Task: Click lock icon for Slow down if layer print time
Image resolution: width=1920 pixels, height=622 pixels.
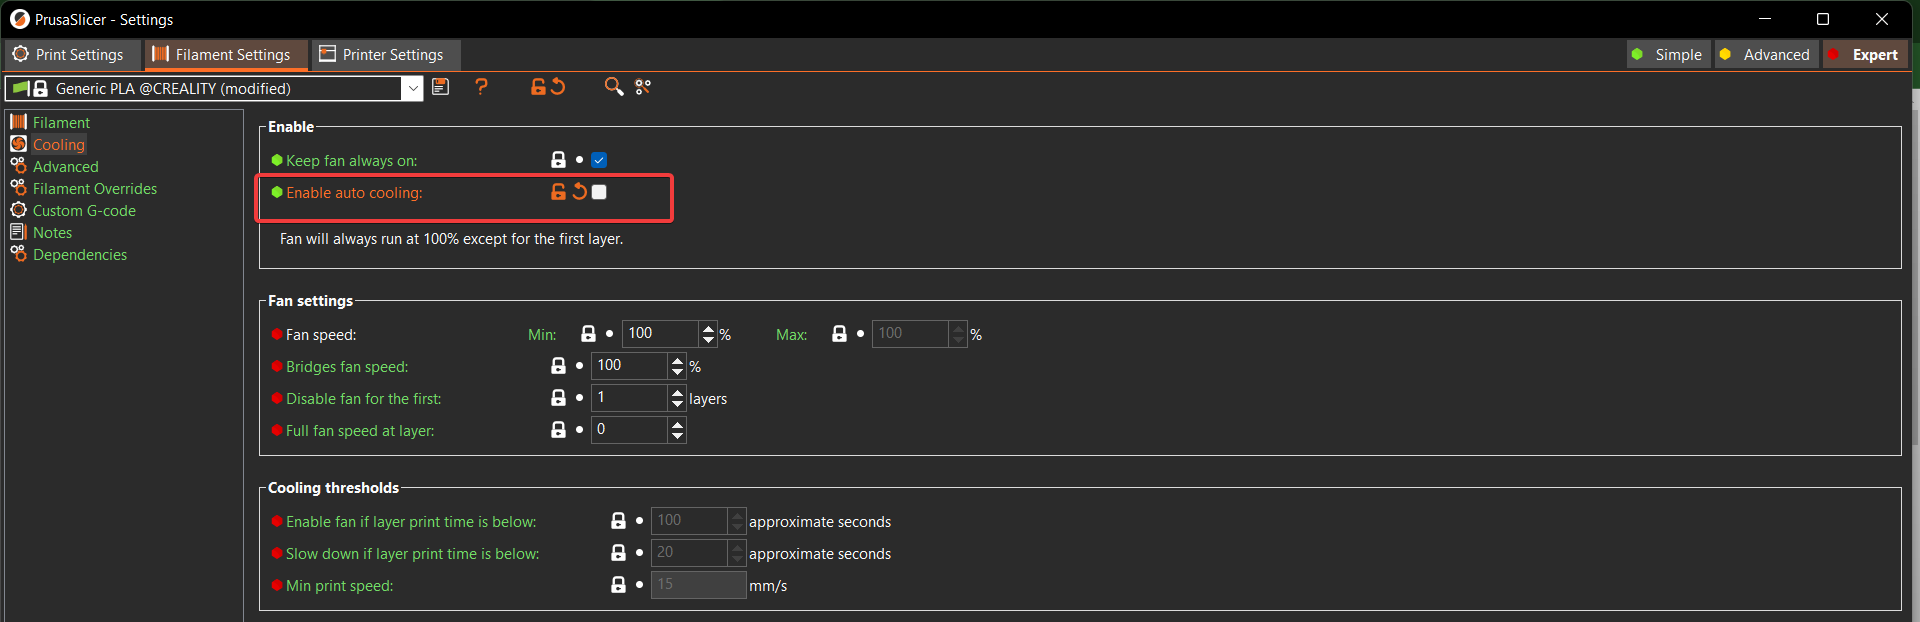Action: click(x=618, y=553)
